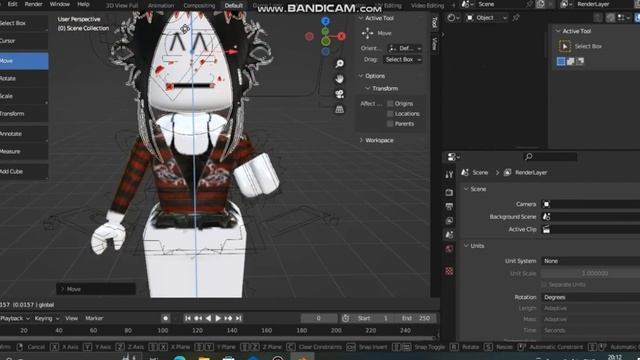This screenshot has height=360, width=640.
Task: Click the pin icon beside Object dropdown
Action: tap(516, 18)
